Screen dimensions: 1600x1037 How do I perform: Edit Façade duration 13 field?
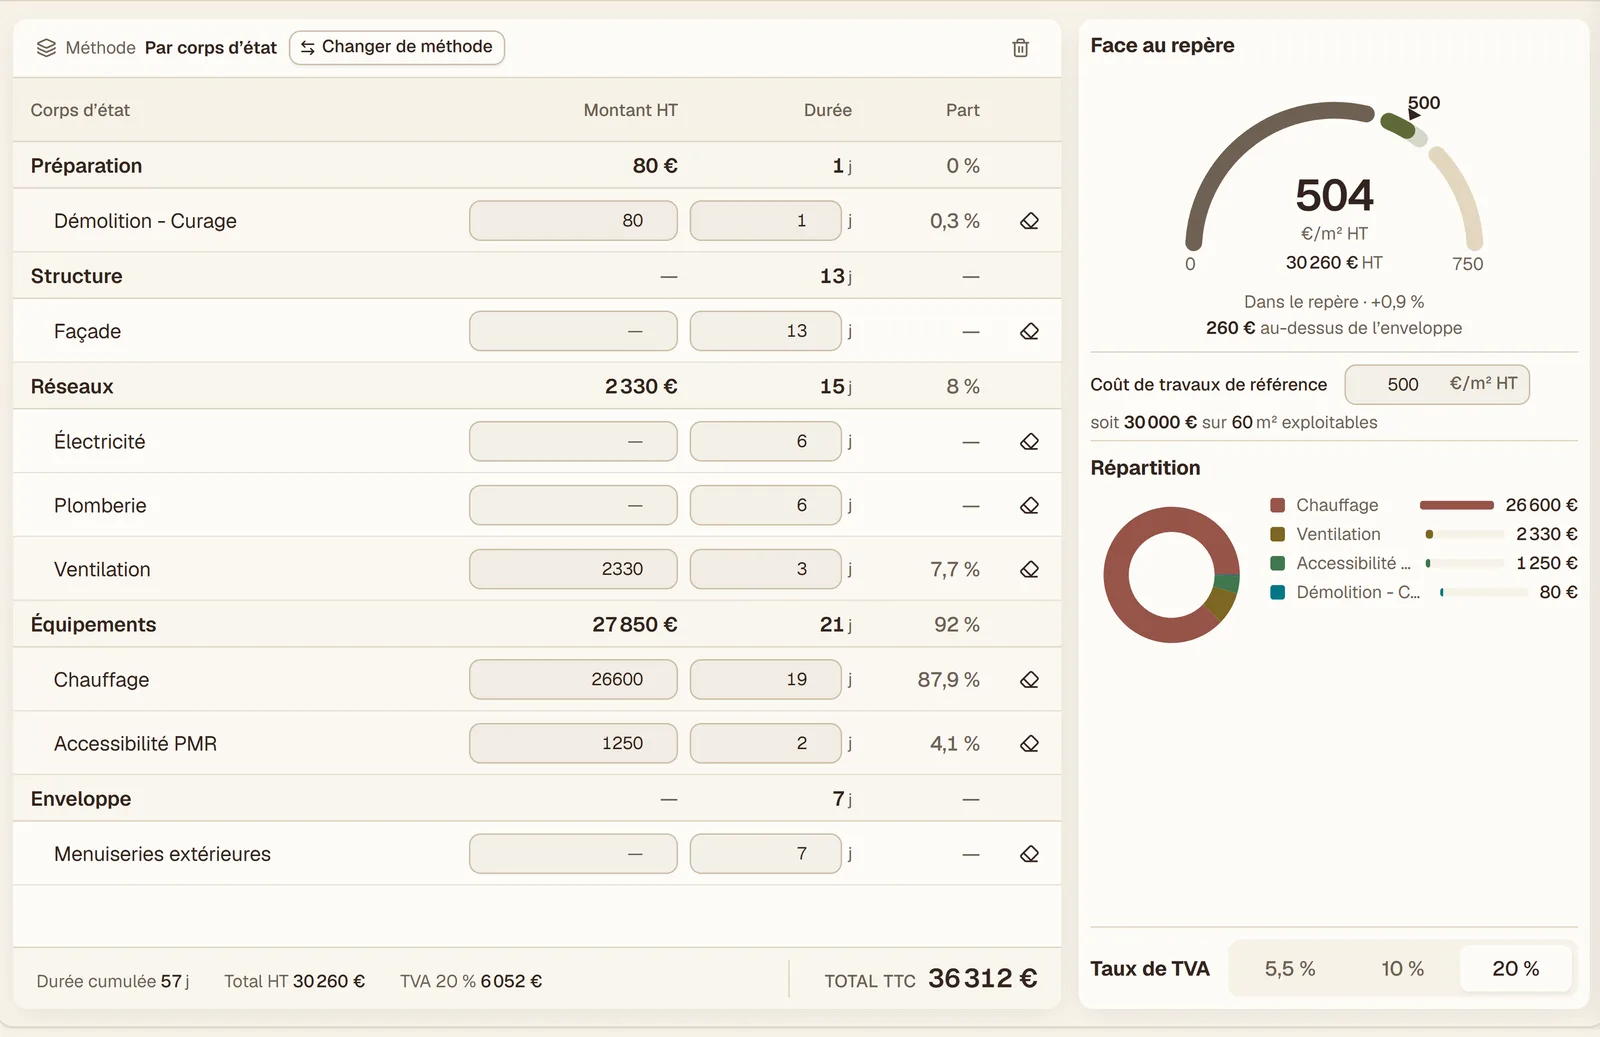point(766,331)
